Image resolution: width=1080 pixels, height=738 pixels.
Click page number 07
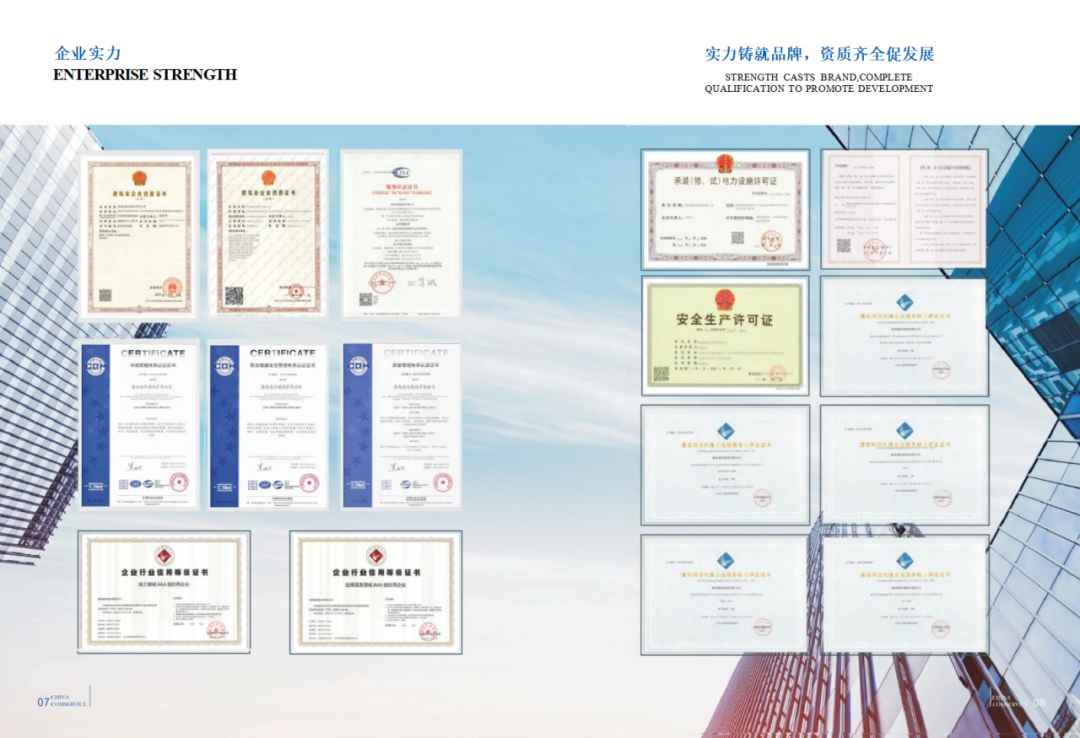(43, 702)
